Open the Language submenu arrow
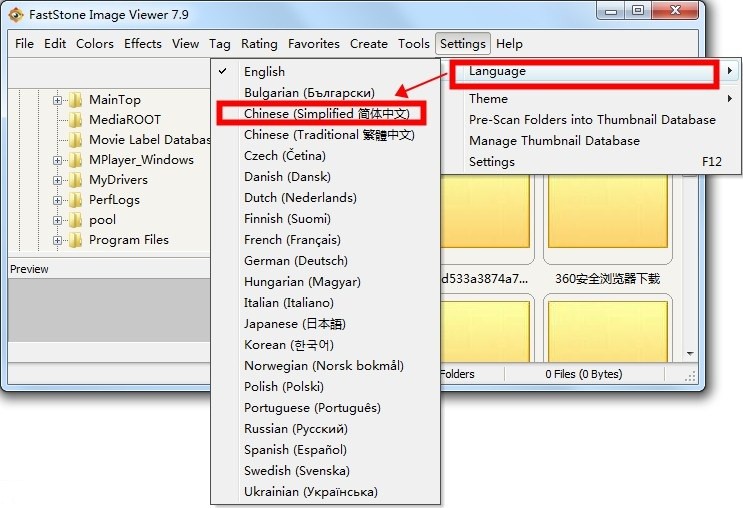Screen dimensions: 743x508 tap(730, 71)
